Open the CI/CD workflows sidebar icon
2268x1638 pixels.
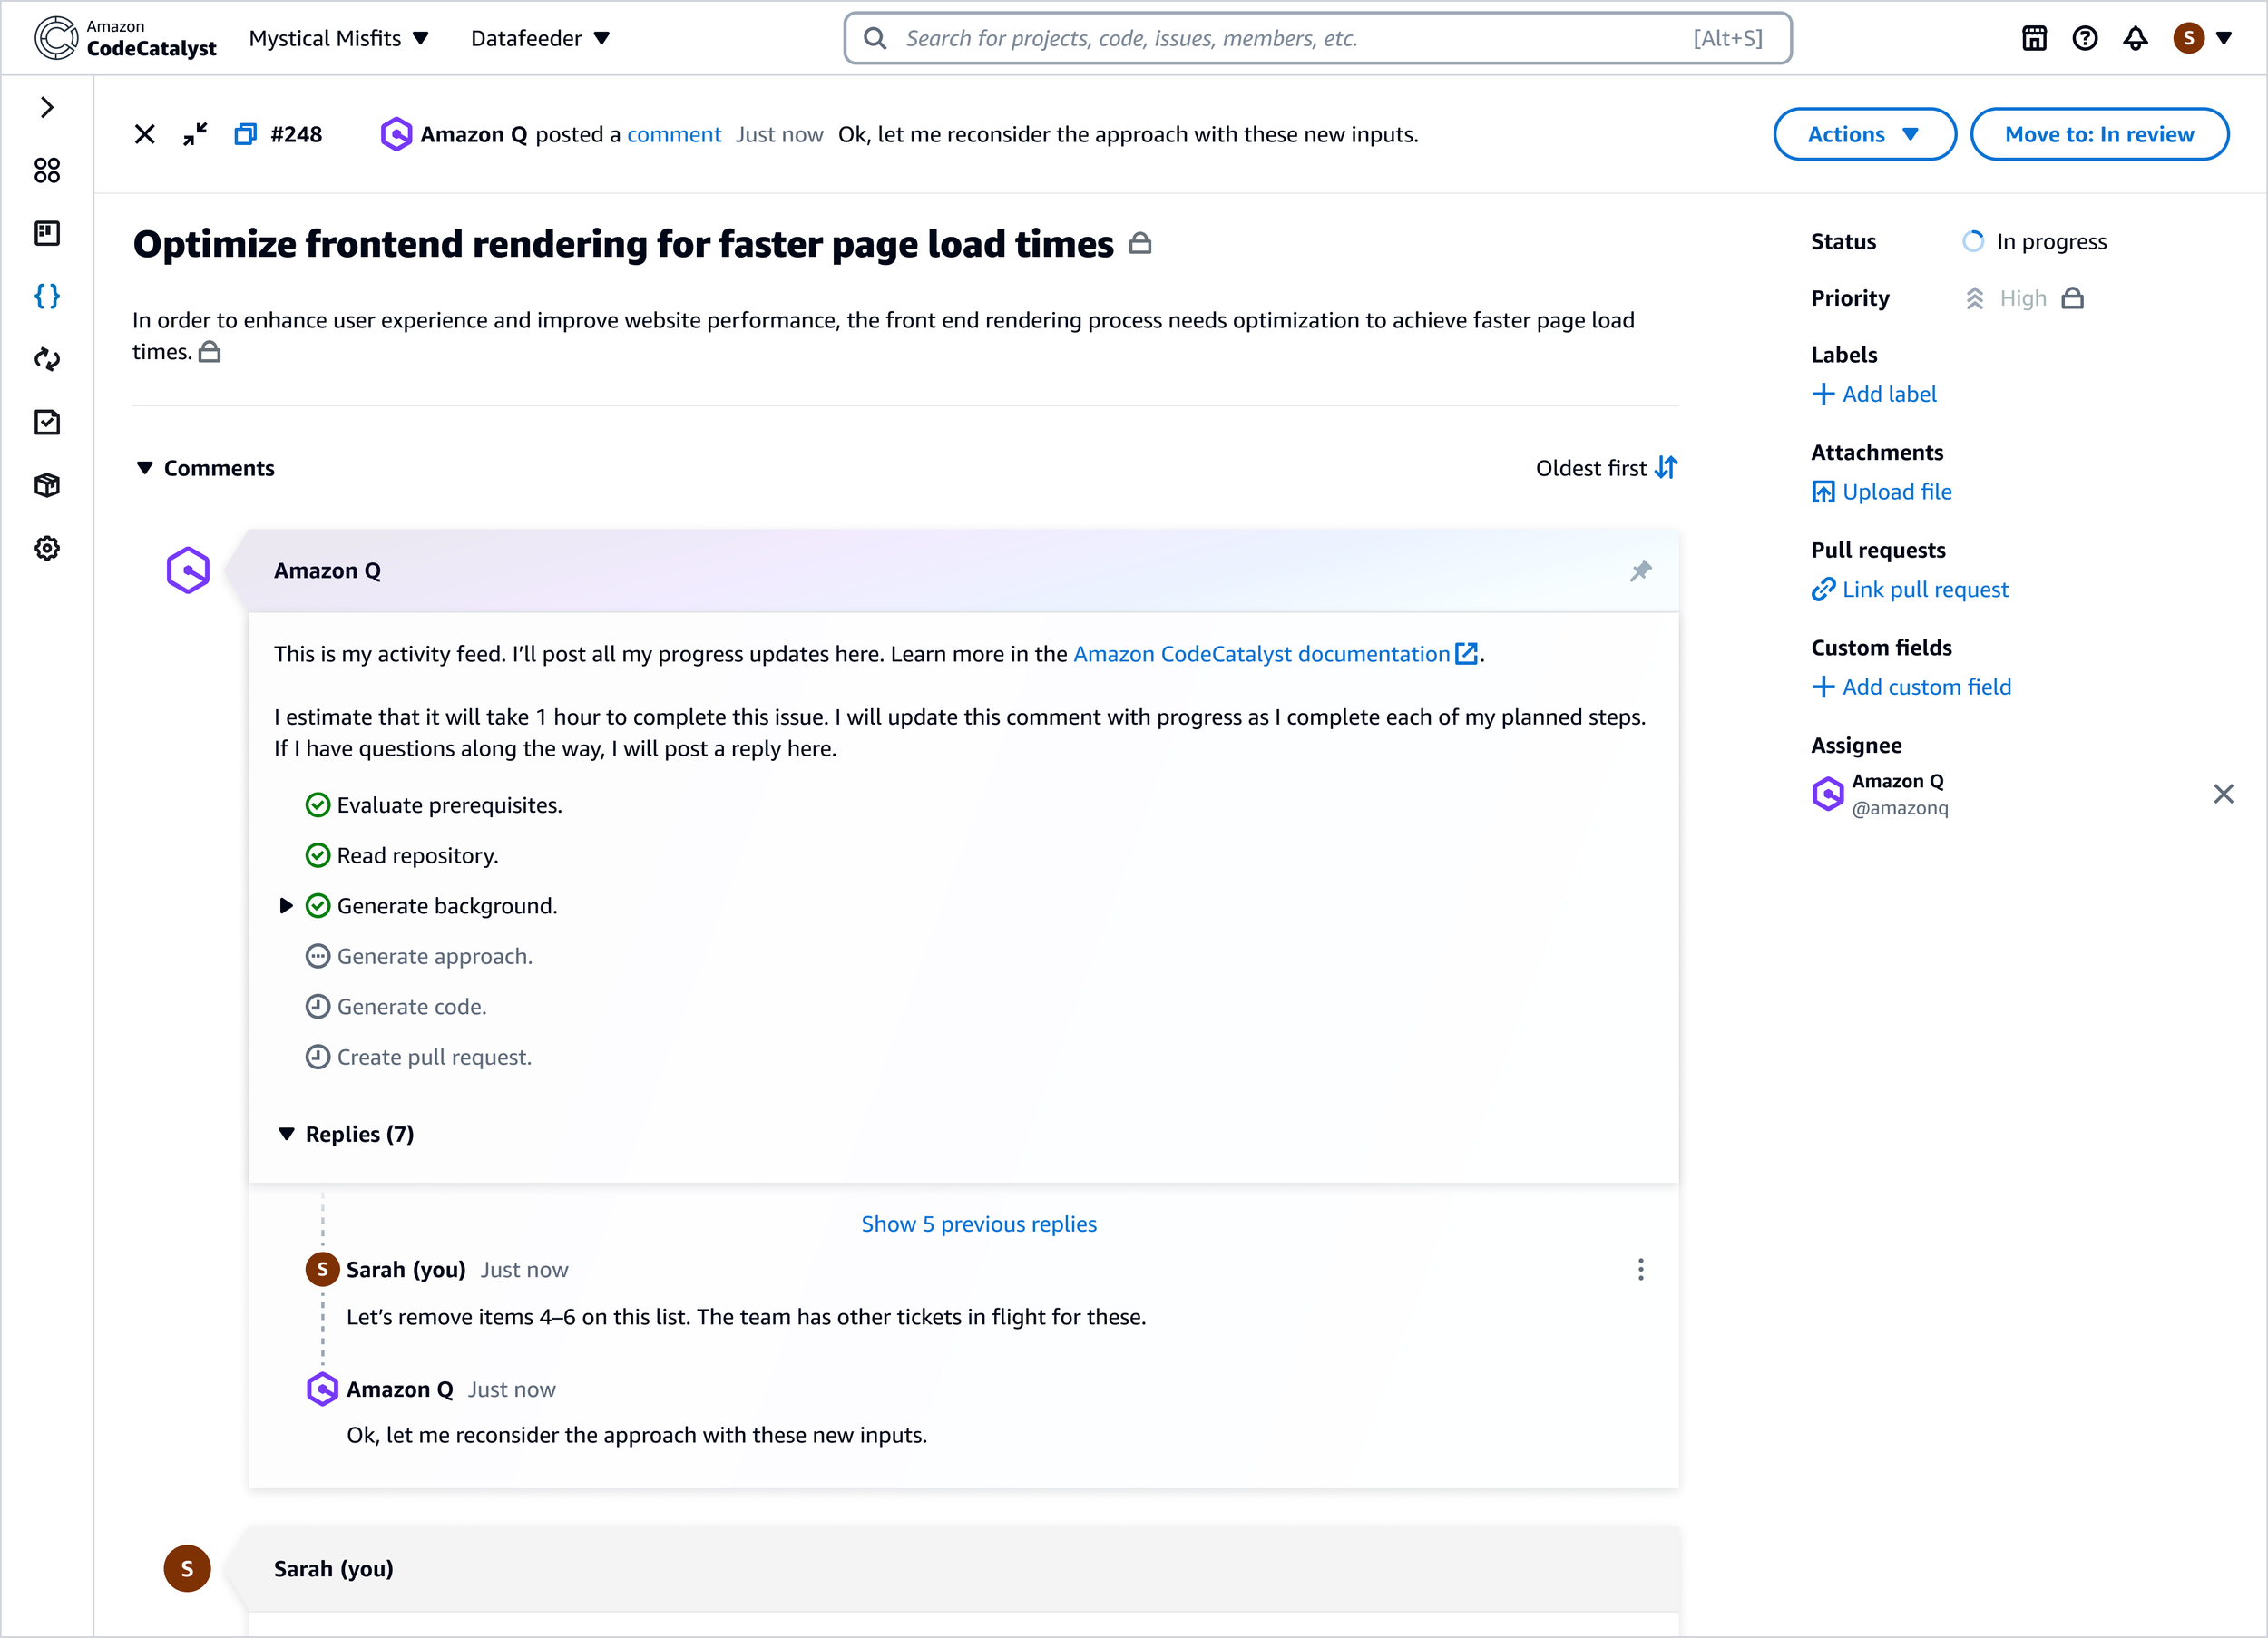pyautogui.click(x=47, y=359)
